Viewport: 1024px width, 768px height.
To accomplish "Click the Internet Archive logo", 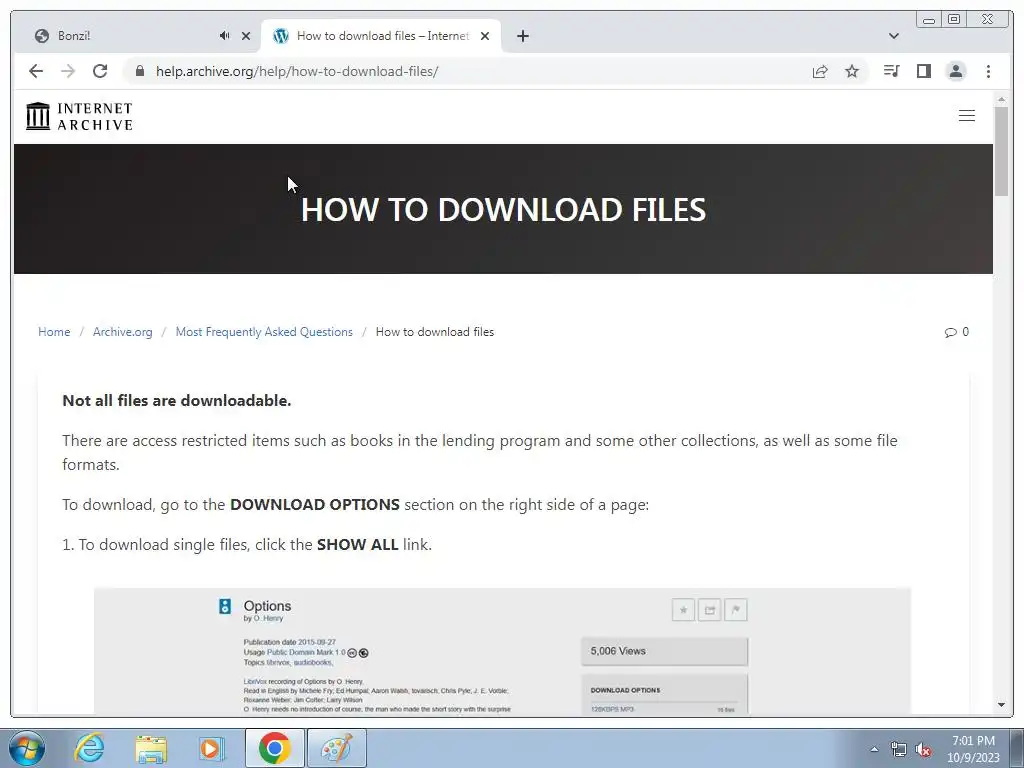I will (x=79, y=116).
